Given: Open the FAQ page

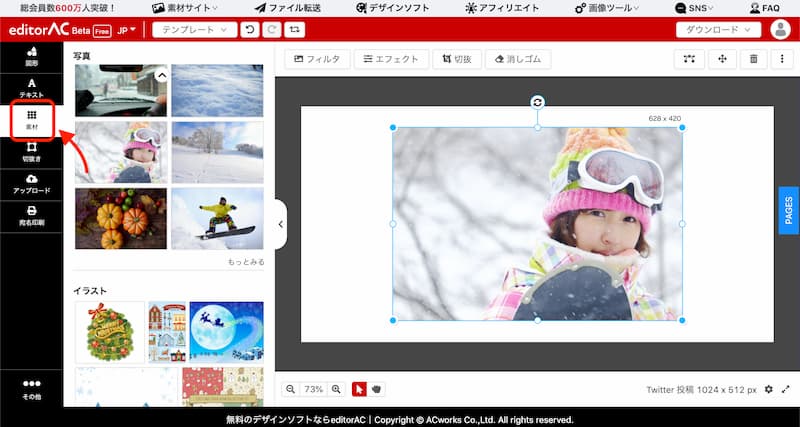Looking at the screenshot, I should 764,8.
